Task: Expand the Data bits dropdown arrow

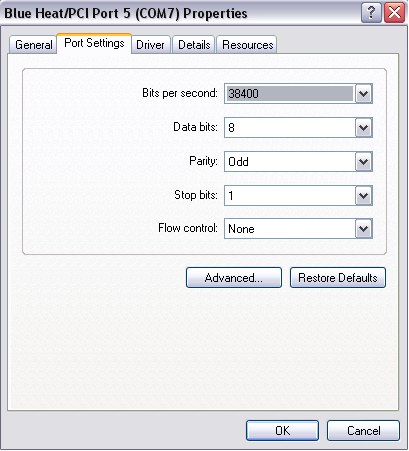Action: click(x=363, y=127)
